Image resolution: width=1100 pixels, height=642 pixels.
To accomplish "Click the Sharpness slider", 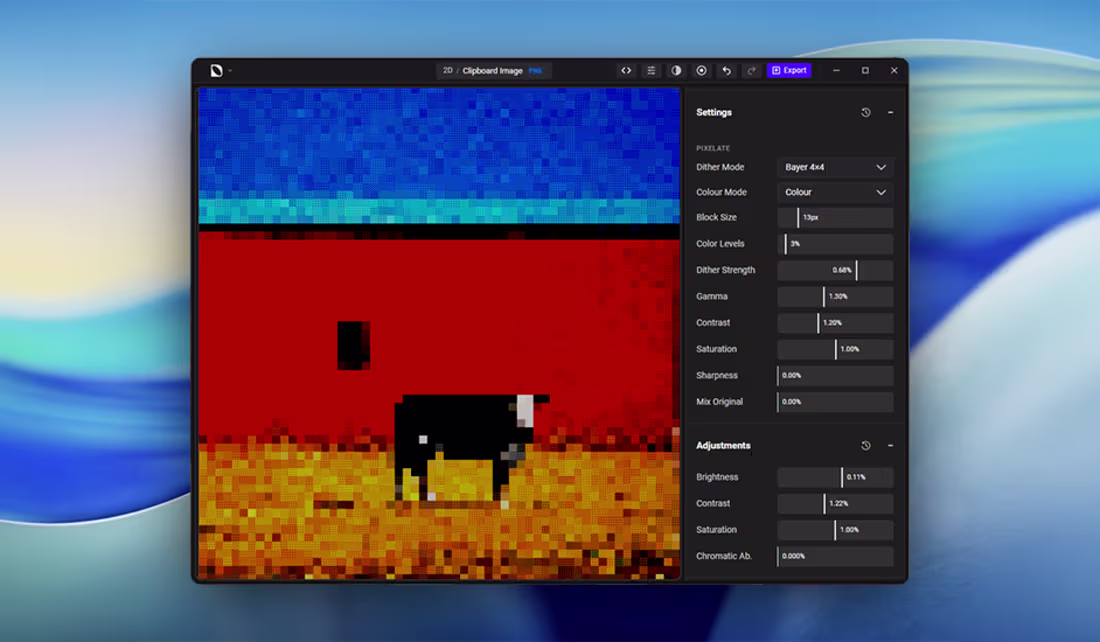I will [836, 375].
